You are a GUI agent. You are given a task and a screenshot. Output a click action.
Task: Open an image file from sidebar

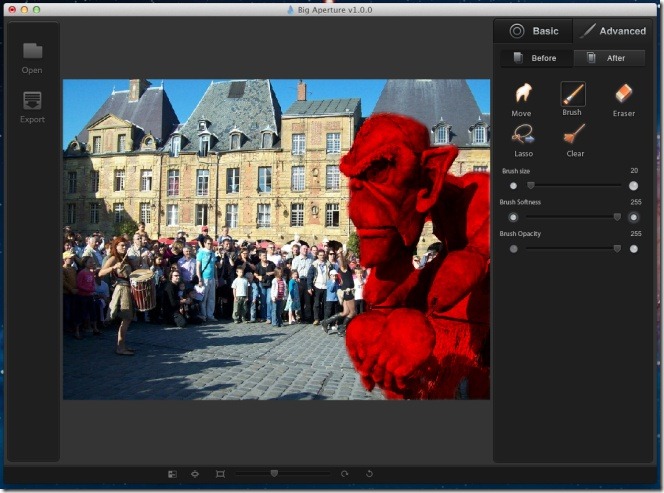pos(32,56)
